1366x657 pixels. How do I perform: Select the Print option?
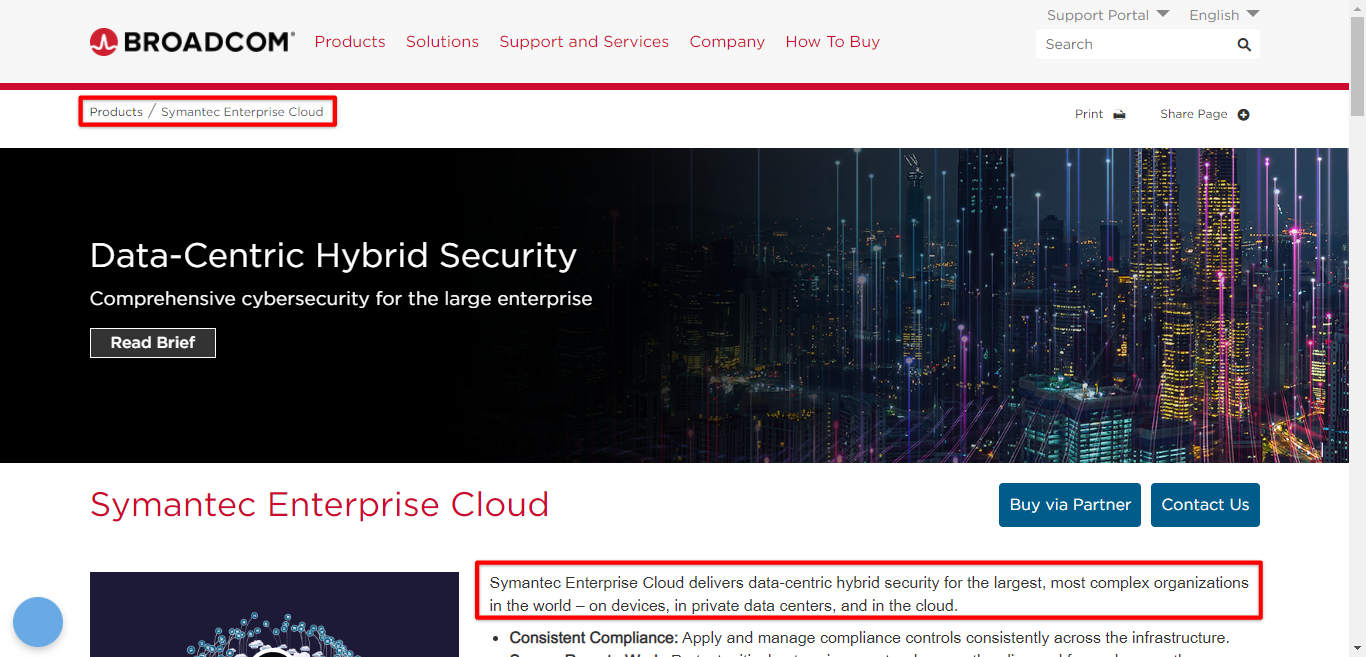(1088, 113)
